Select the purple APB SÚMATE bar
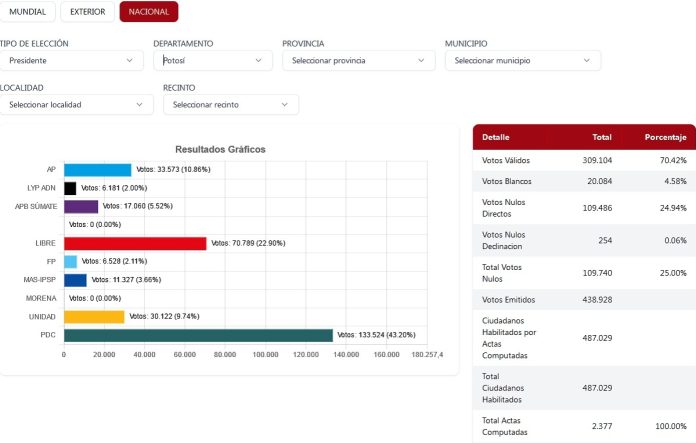 pos(80,207)
